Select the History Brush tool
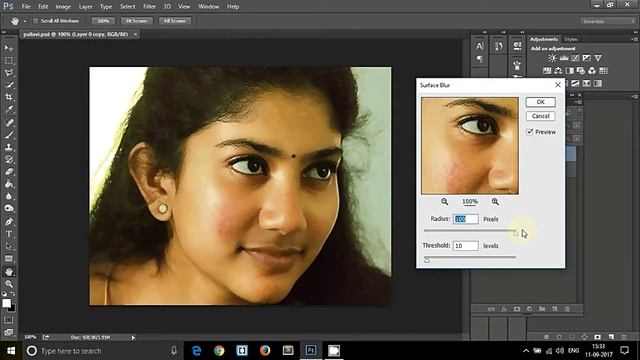The height and width of the screenshot is (360, 640). (x=9, y=159)
